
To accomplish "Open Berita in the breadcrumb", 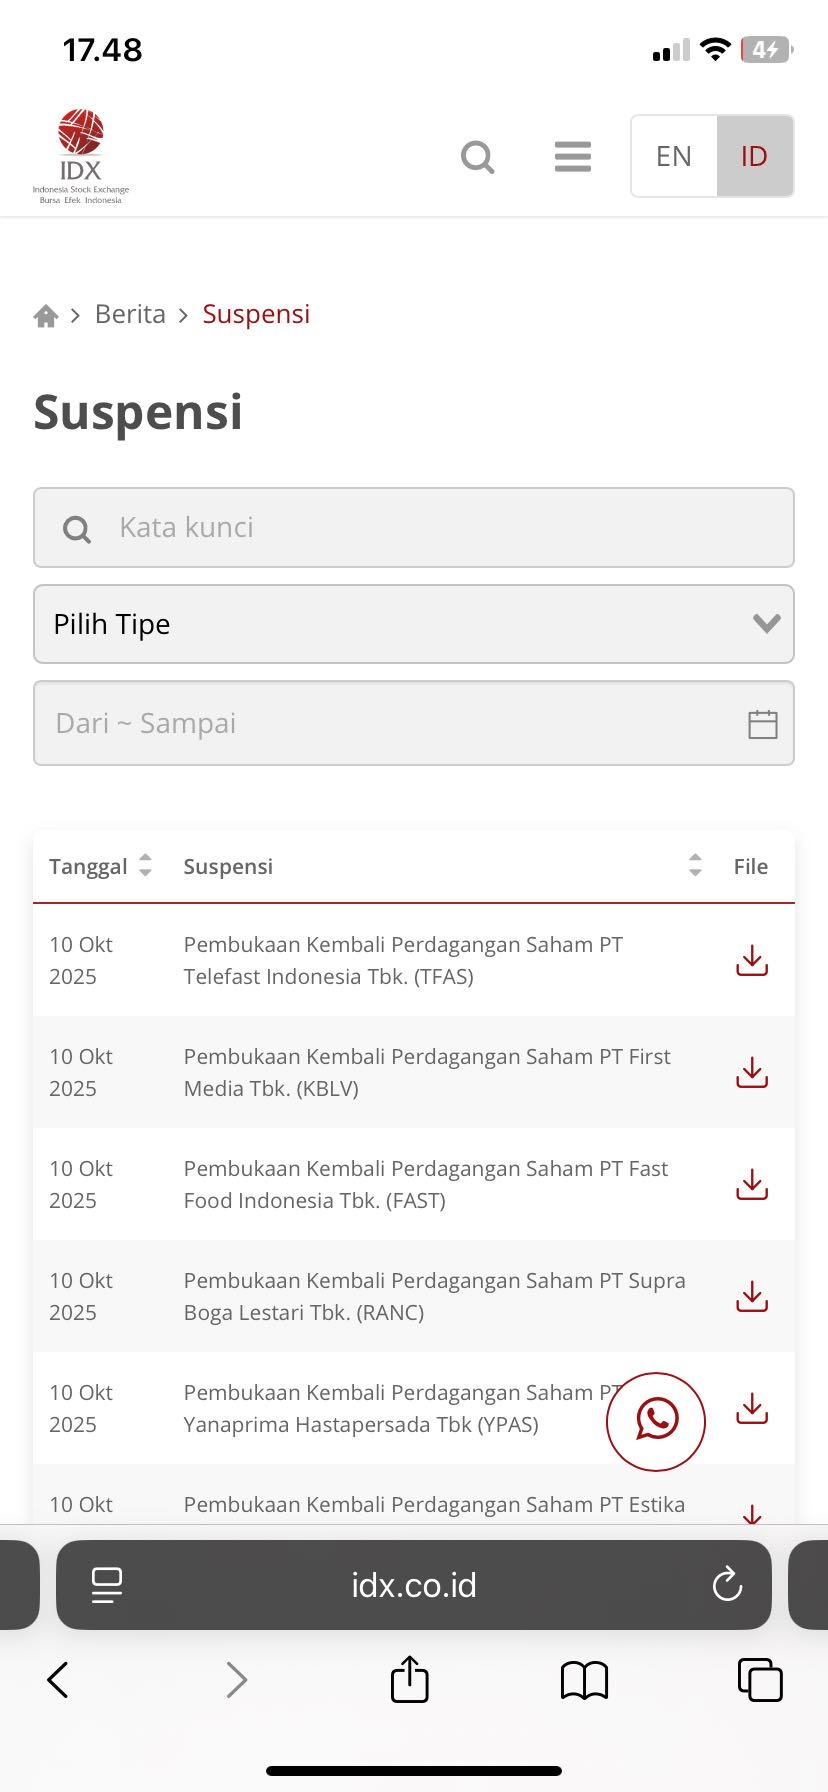I will point(130,314).
